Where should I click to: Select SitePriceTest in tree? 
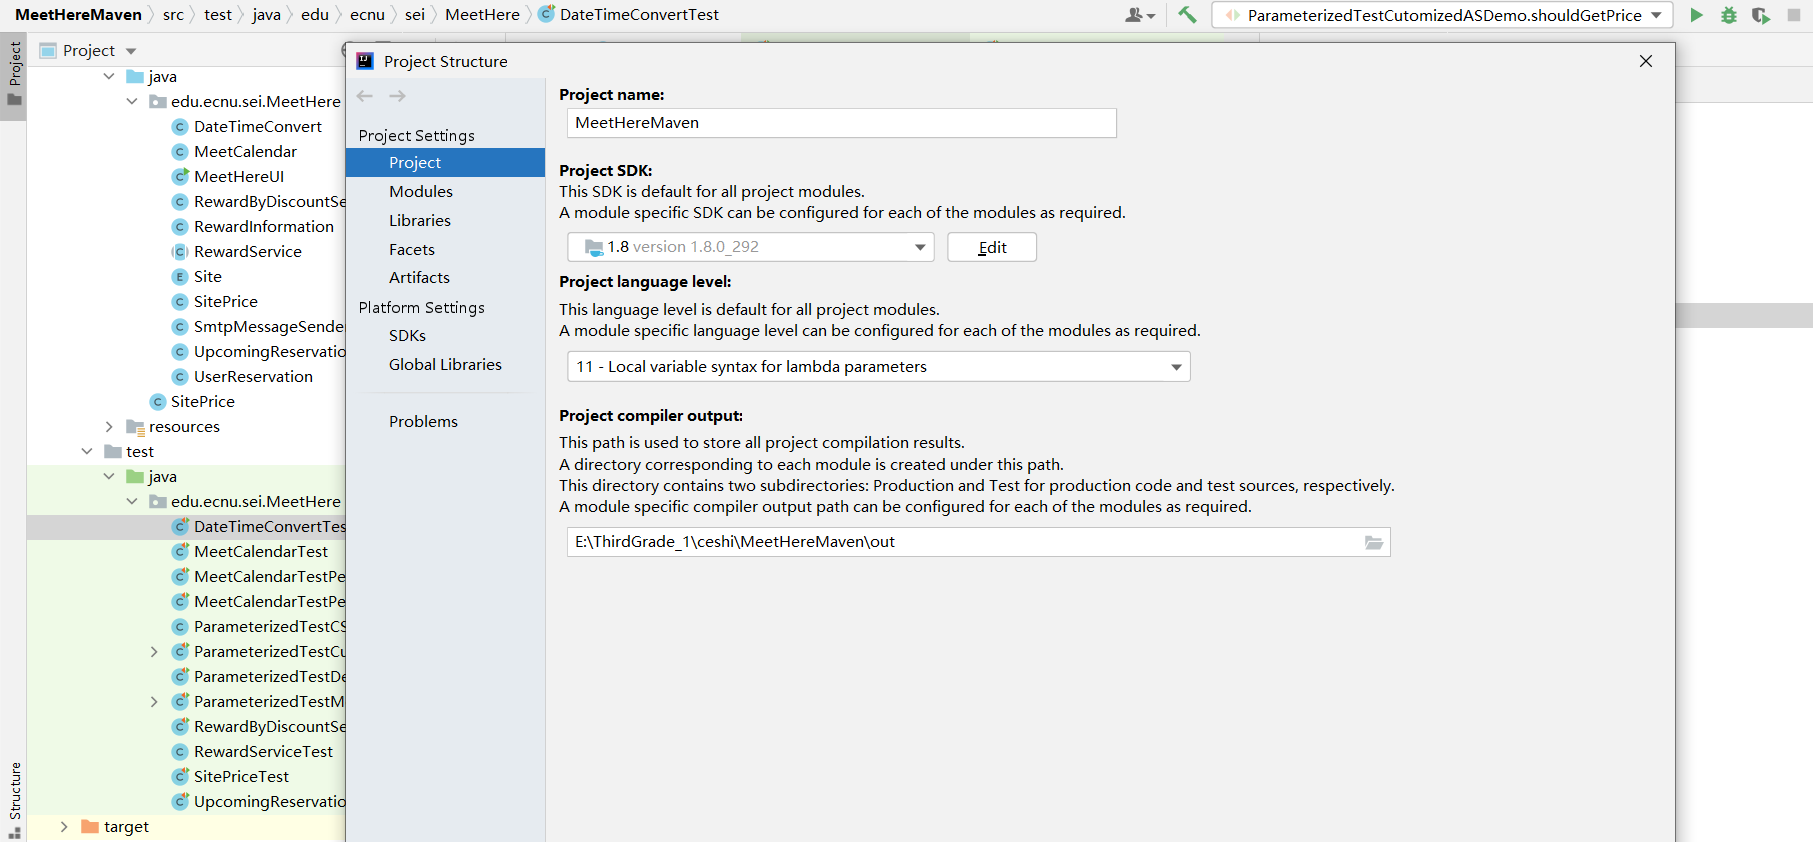point(241,776)
